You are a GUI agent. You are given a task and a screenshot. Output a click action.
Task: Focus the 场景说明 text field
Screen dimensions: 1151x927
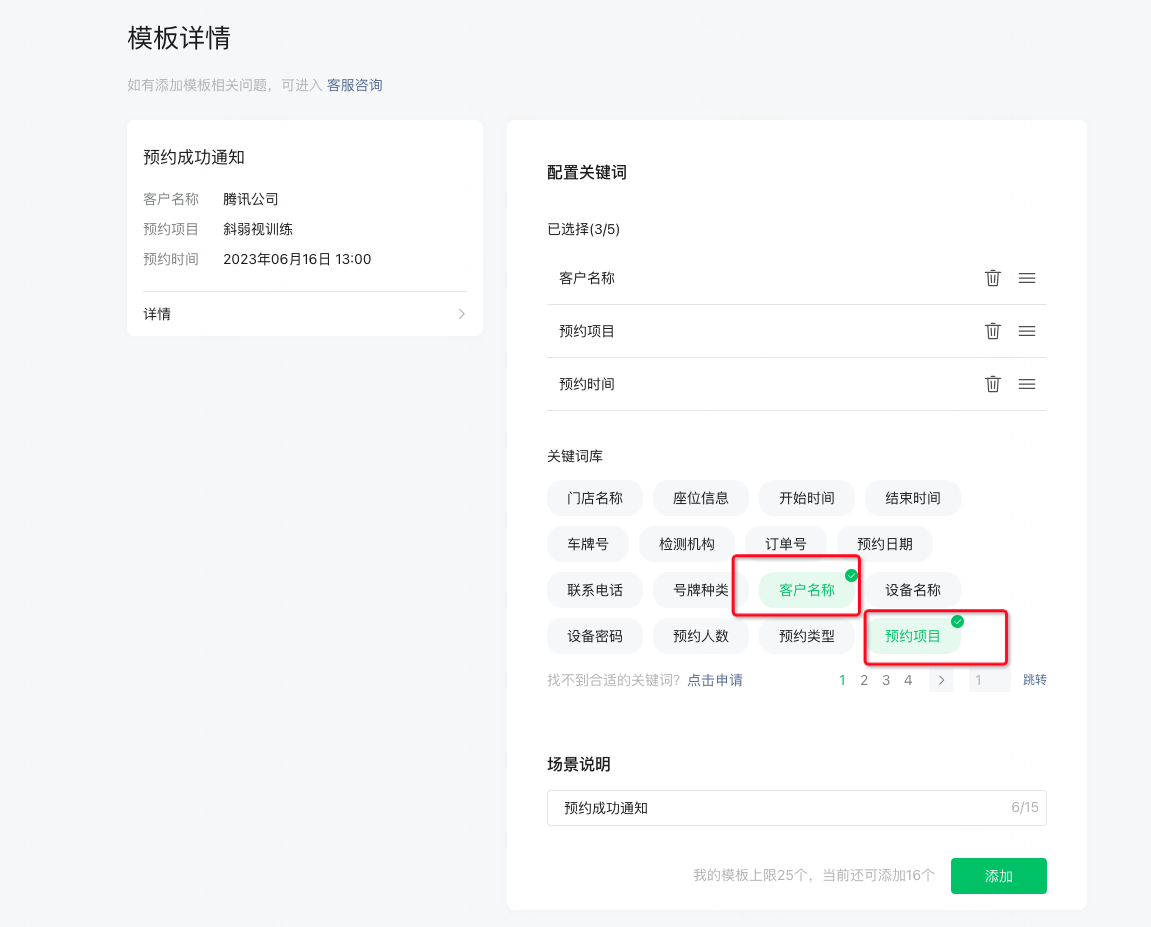pyautogui.click(x=780, y=808)
